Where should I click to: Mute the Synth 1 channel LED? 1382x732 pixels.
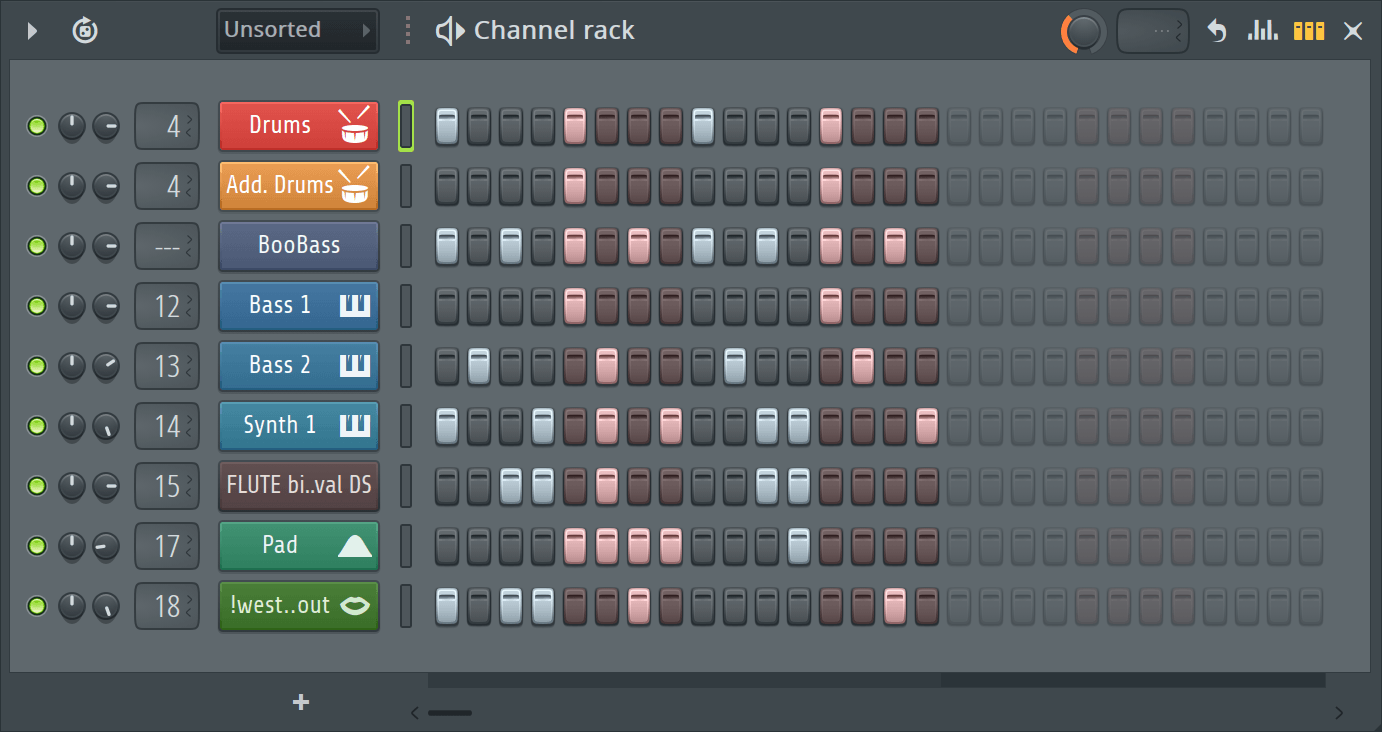click(x=37, y=426)
